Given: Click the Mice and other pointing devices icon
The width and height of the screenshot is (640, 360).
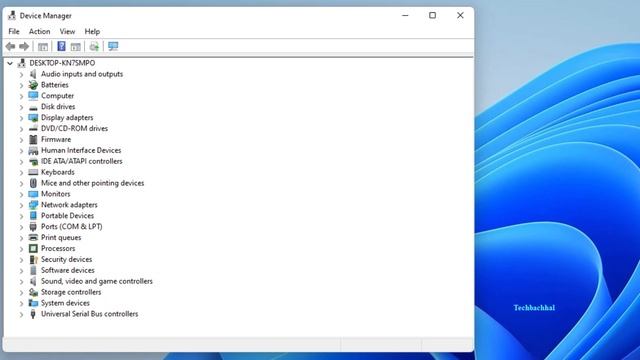Looking at the screenshot, I should point(33,183).
